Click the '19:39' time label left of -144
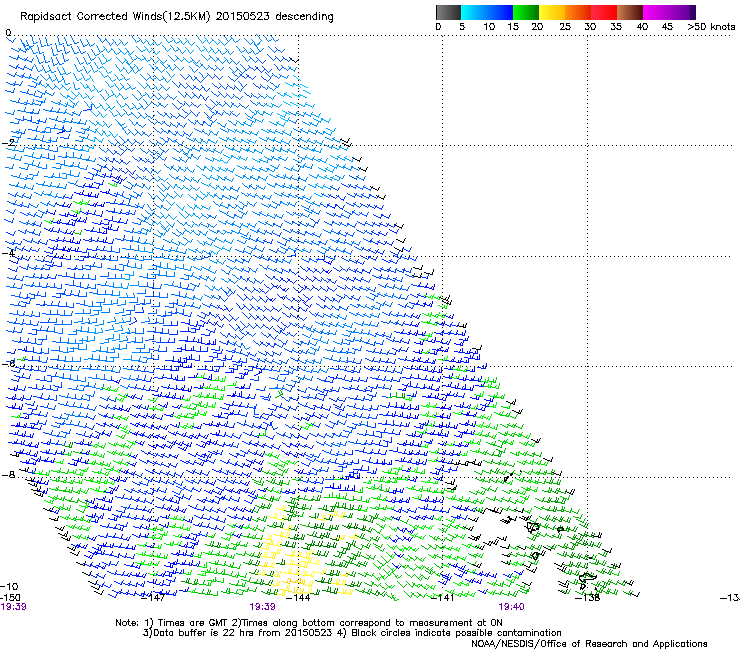The width and height of the screenshot is (740, 650). (x=262, y=607)
